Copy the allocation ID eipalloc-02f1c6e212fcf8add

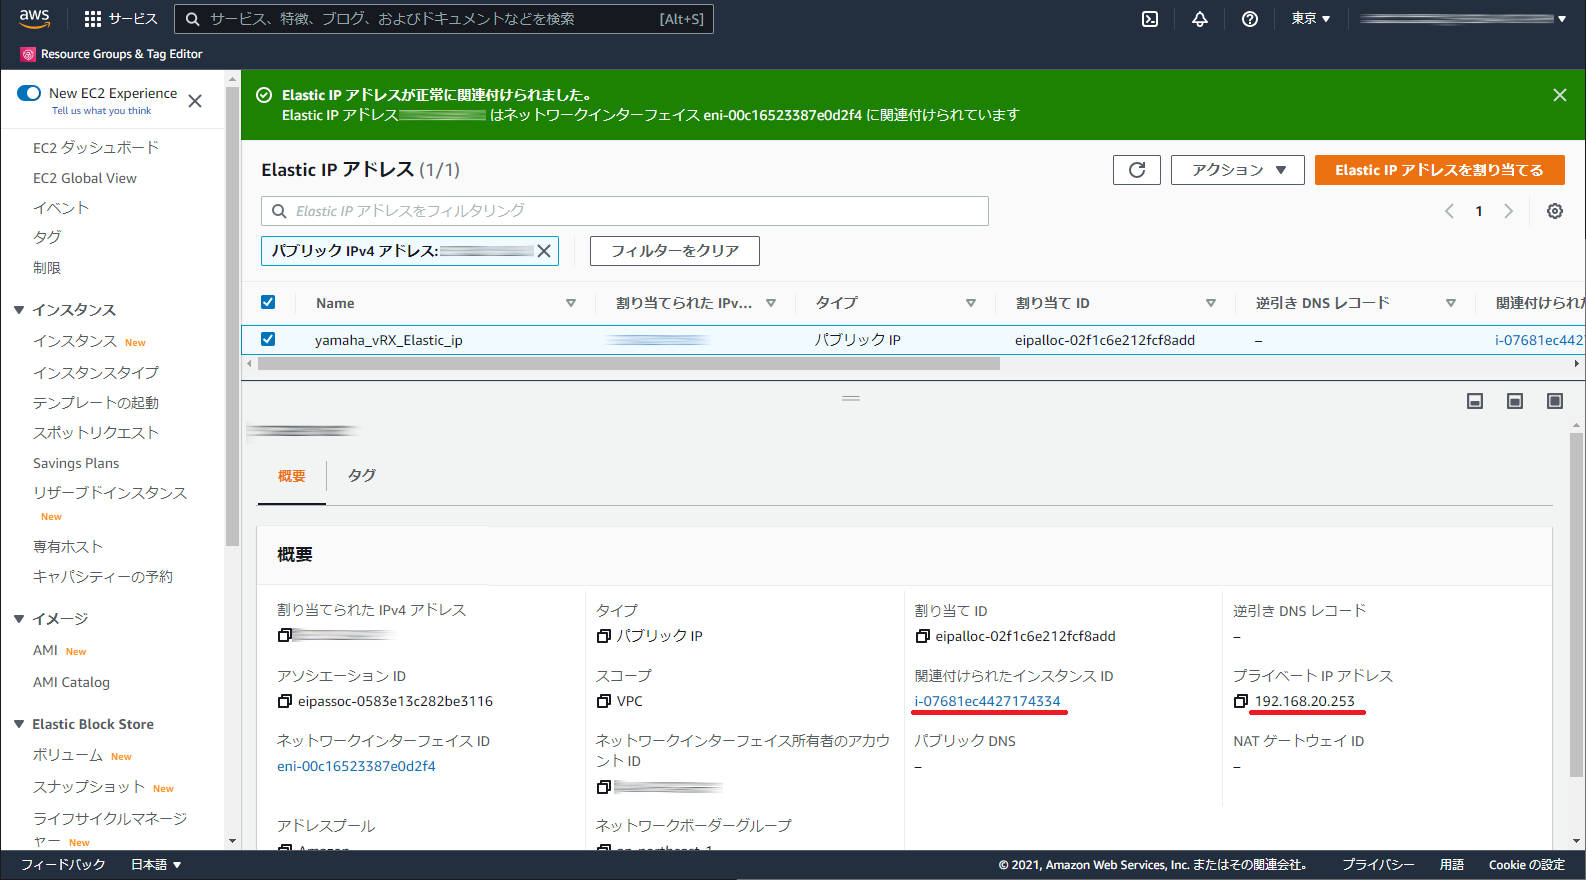(923, 636)
